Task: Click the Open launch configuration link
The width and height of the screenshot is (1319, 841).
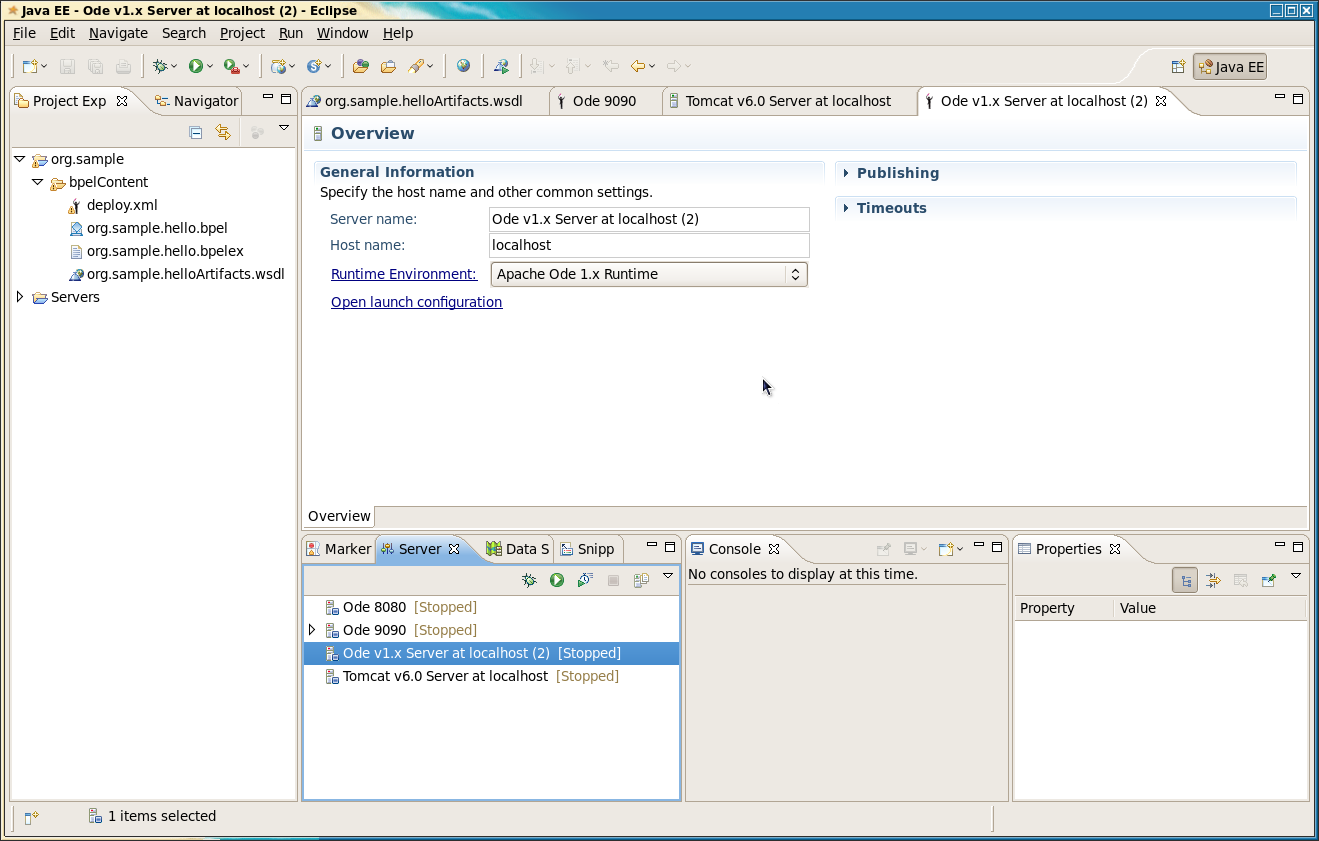Action: pyautogui.click(x=416, y=302)
